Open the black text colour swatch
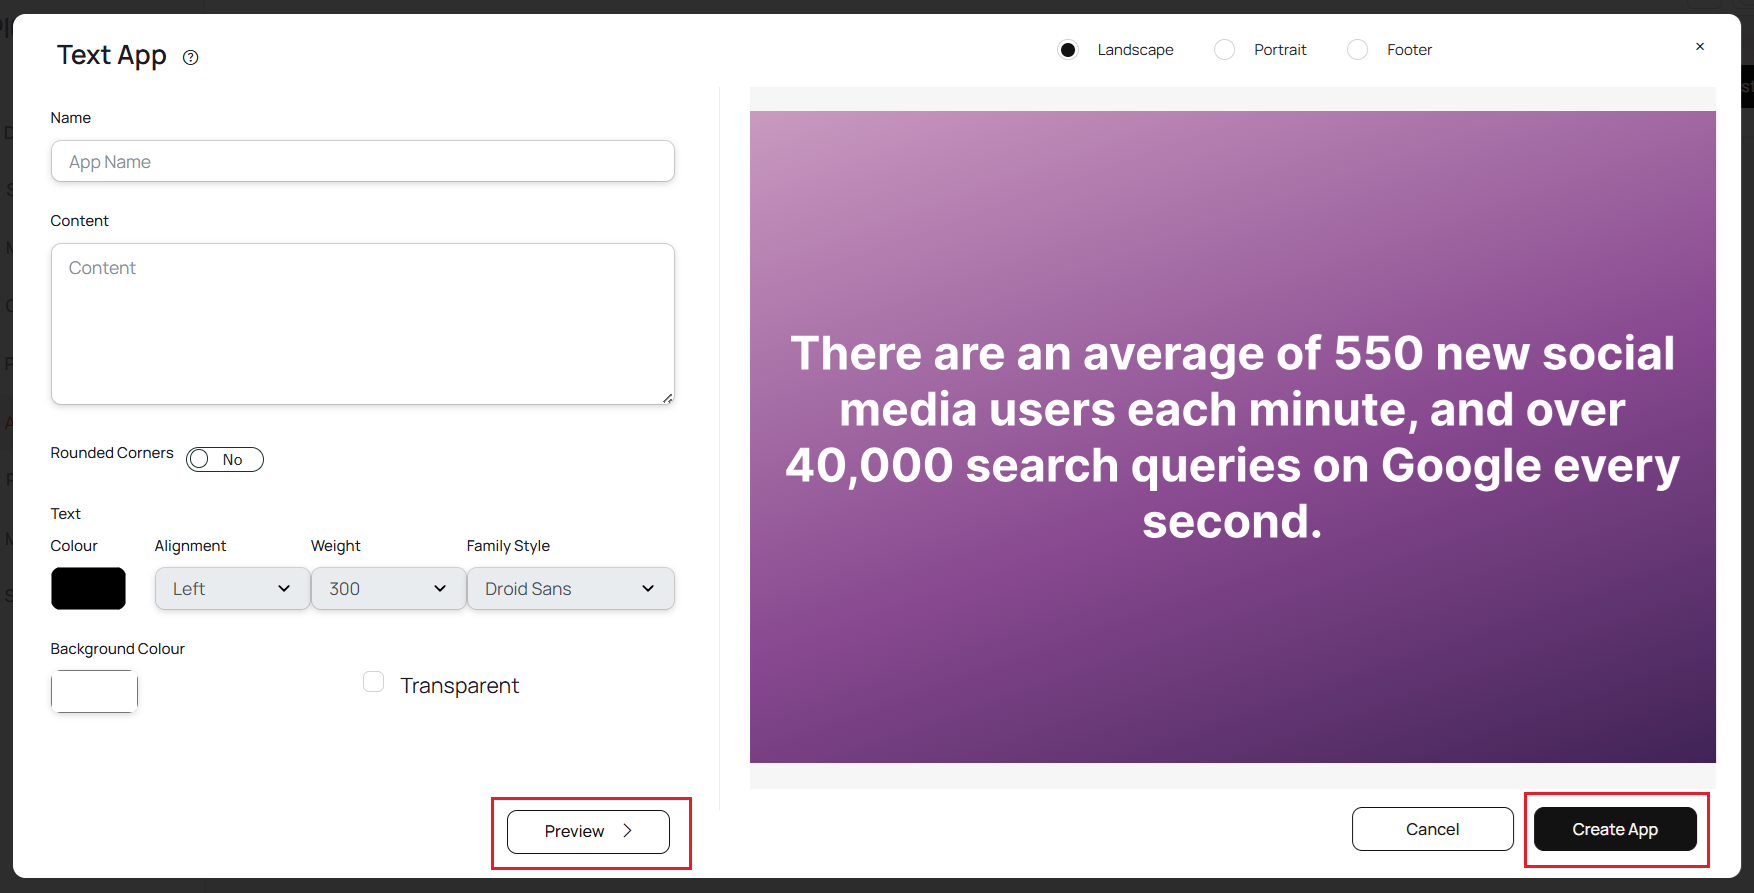This screenshot has width=1754, height=893. 88,589
